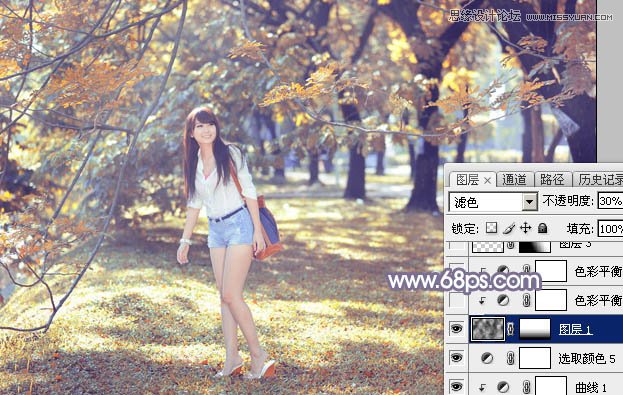This screenshot has height=395, width=623.
Task: Toggle lock all padlock icon
Action: 542,228
